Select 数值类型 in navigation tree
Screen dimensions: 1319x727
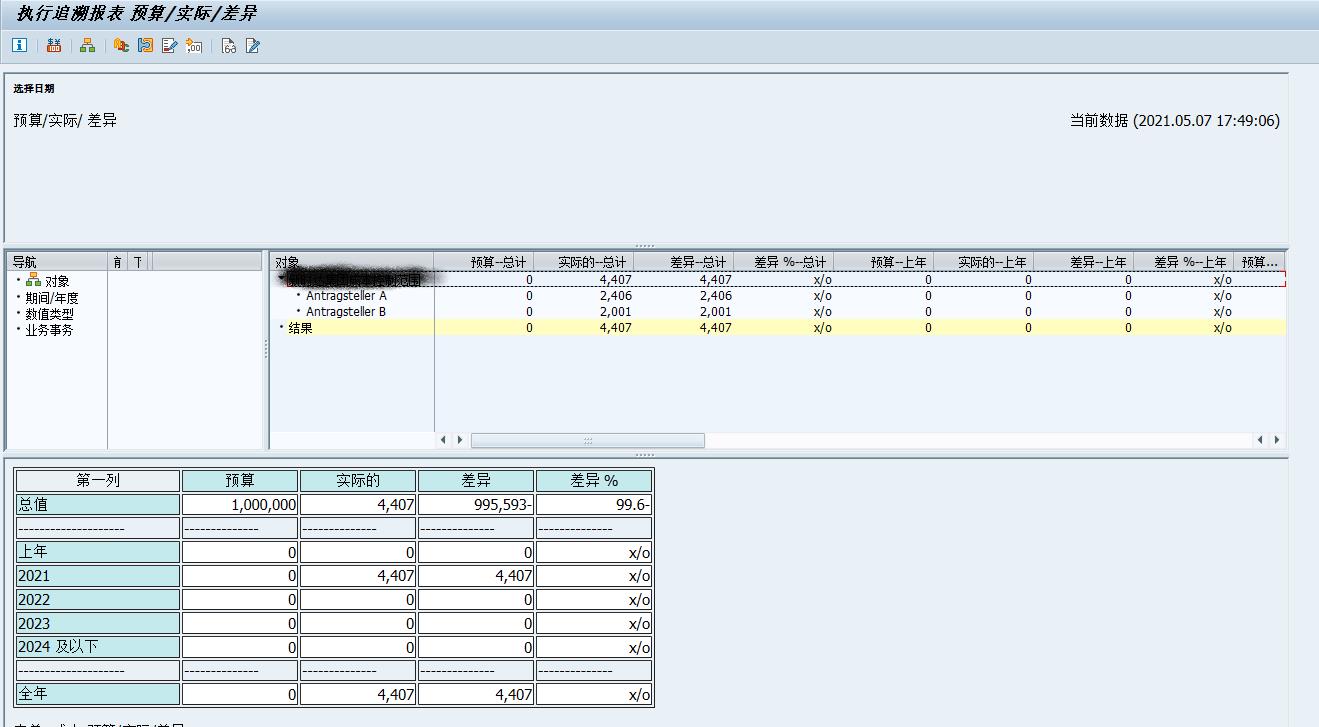50,314
